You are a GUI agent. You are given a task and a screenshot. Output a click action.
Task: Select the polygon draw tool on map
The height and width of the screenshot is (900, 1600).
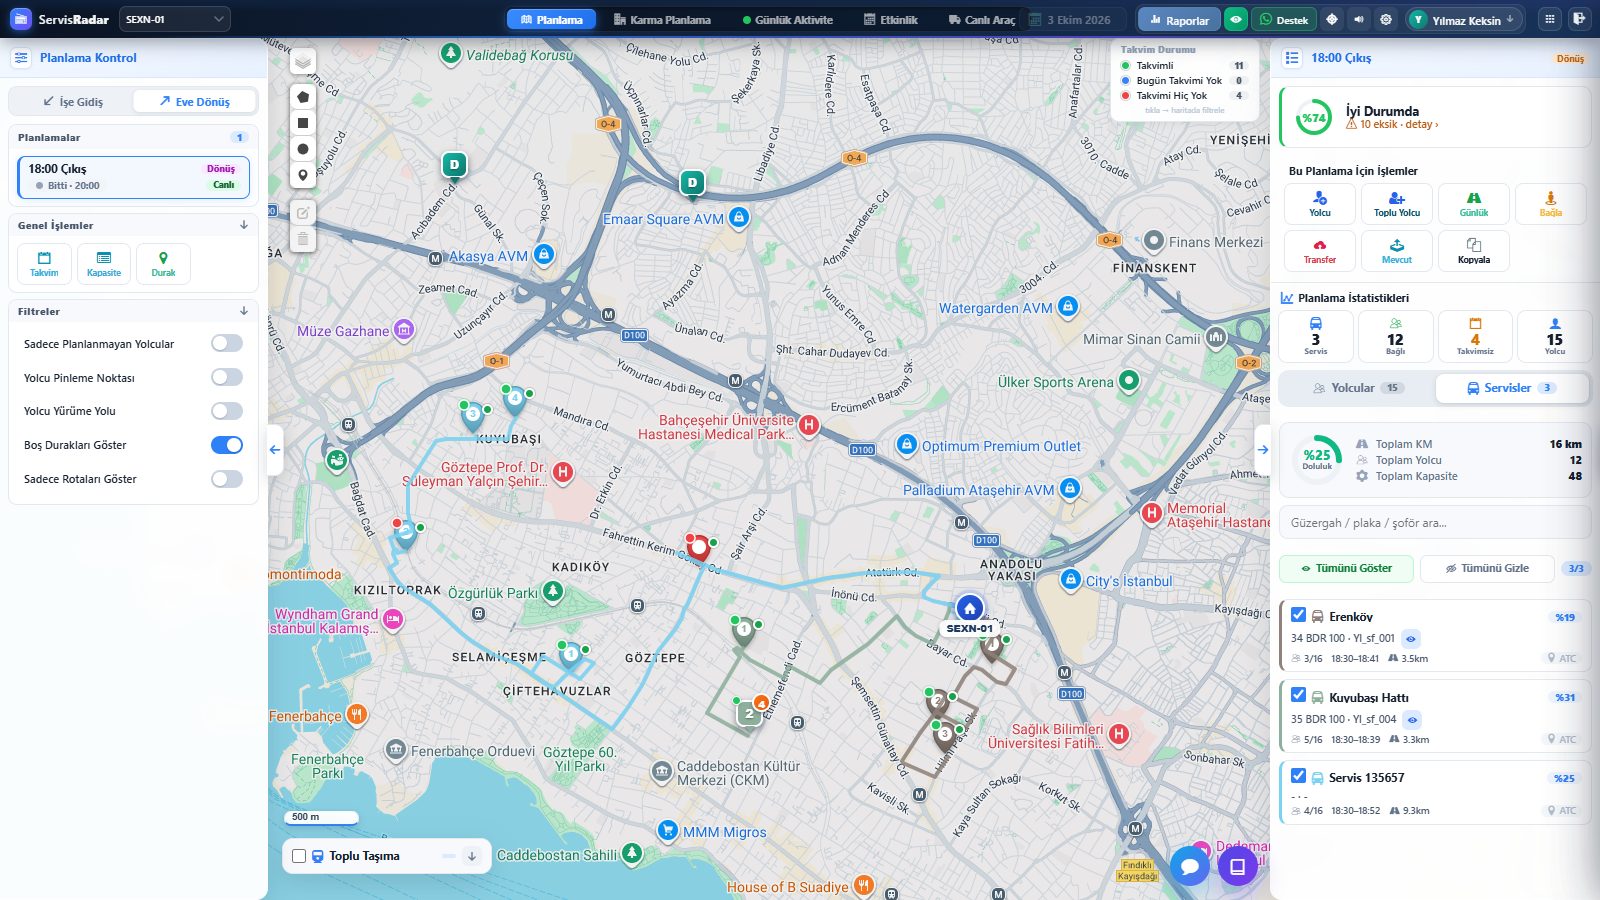pyautogui.click(x=303, y=97)
